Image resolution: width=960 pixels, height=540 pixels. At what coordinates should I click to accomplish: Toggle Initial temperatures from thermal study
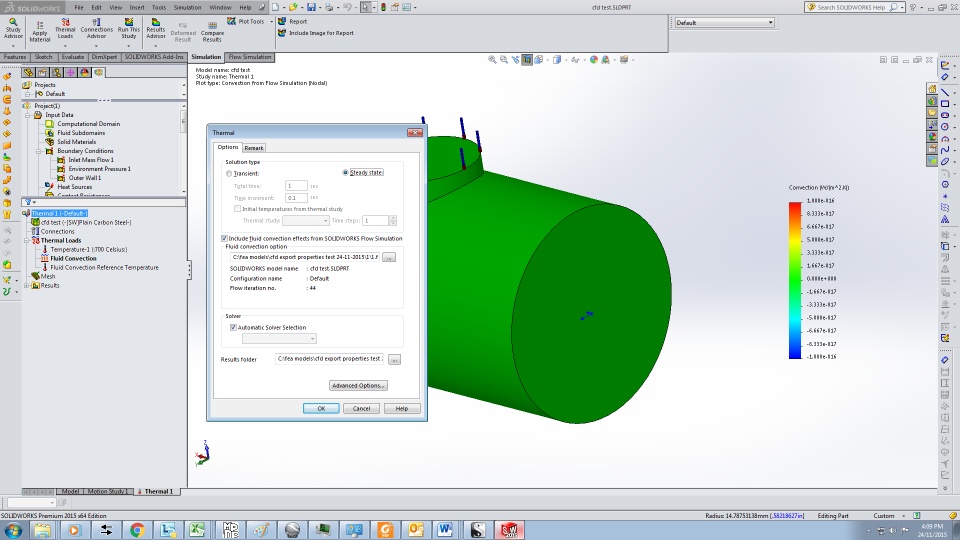[x=237, y=209]
